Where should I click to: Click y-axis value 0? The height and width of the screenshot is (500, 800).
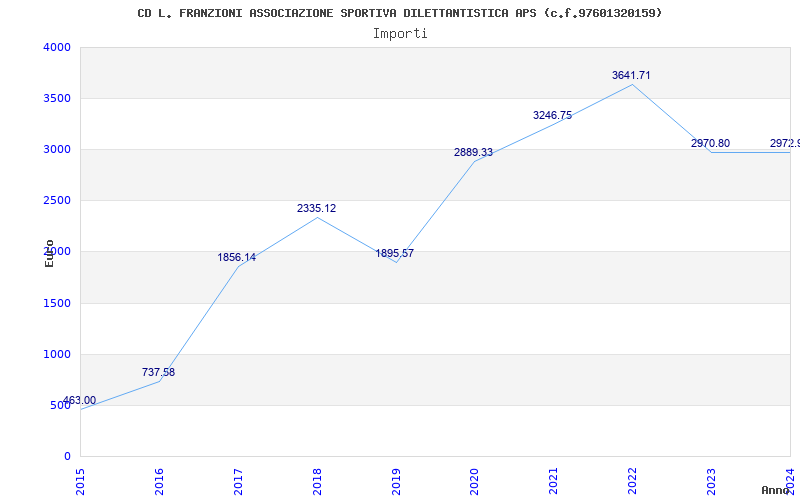pos(67,457)
